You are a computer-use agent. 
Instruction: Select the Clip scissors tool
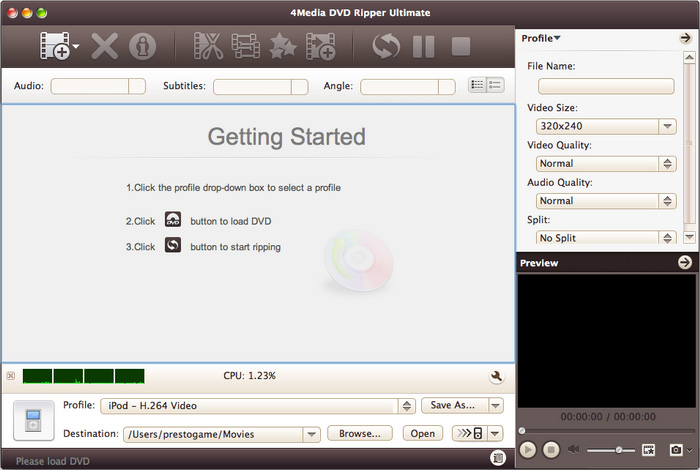[x=208, y=46]
